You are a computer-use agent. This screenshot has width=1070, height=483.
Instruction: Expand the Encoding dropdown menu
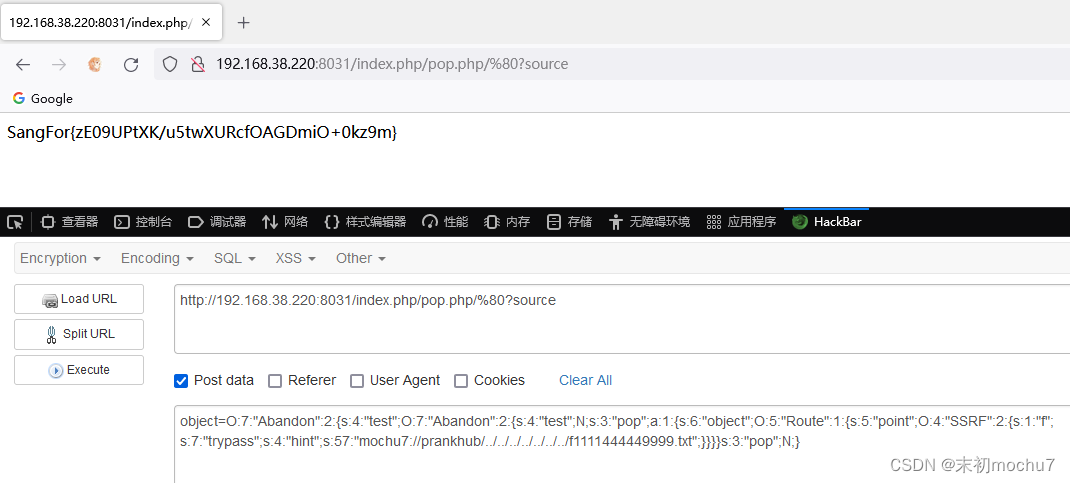coord(157,259)
